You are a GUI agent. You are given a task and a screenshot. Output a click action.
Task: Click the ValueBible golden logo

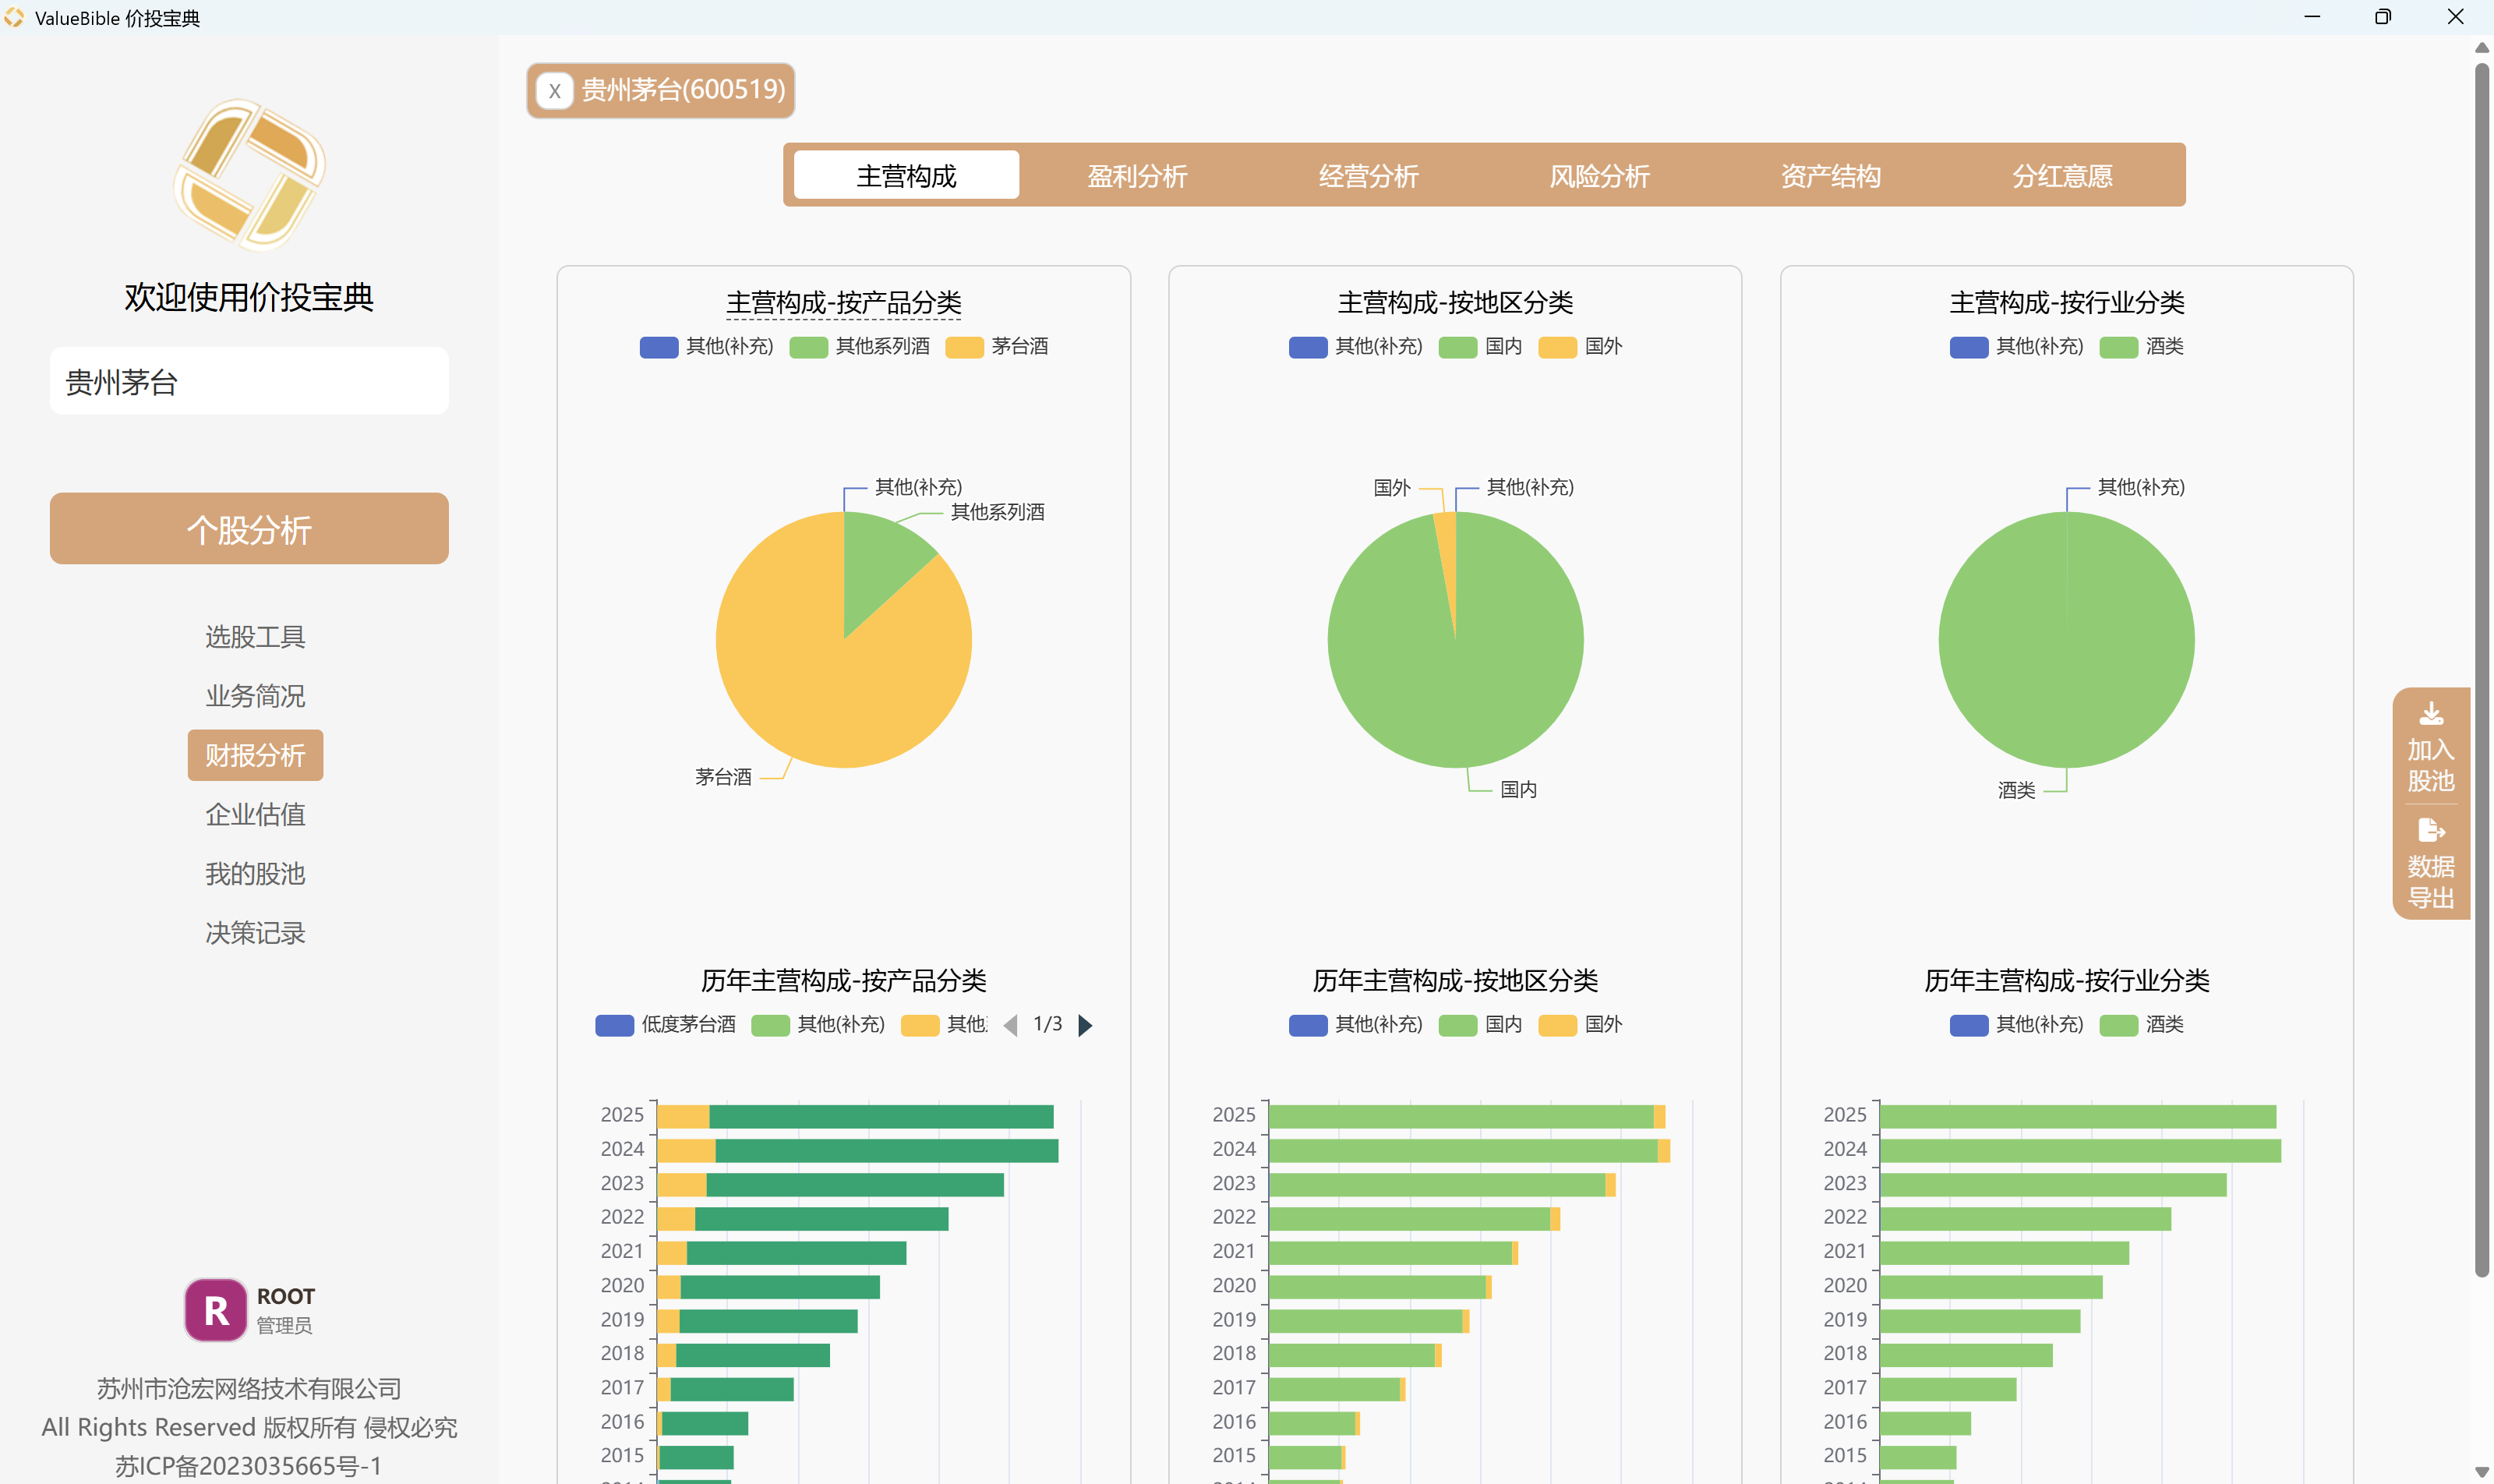pyautogui.click(x=249, y=175)
